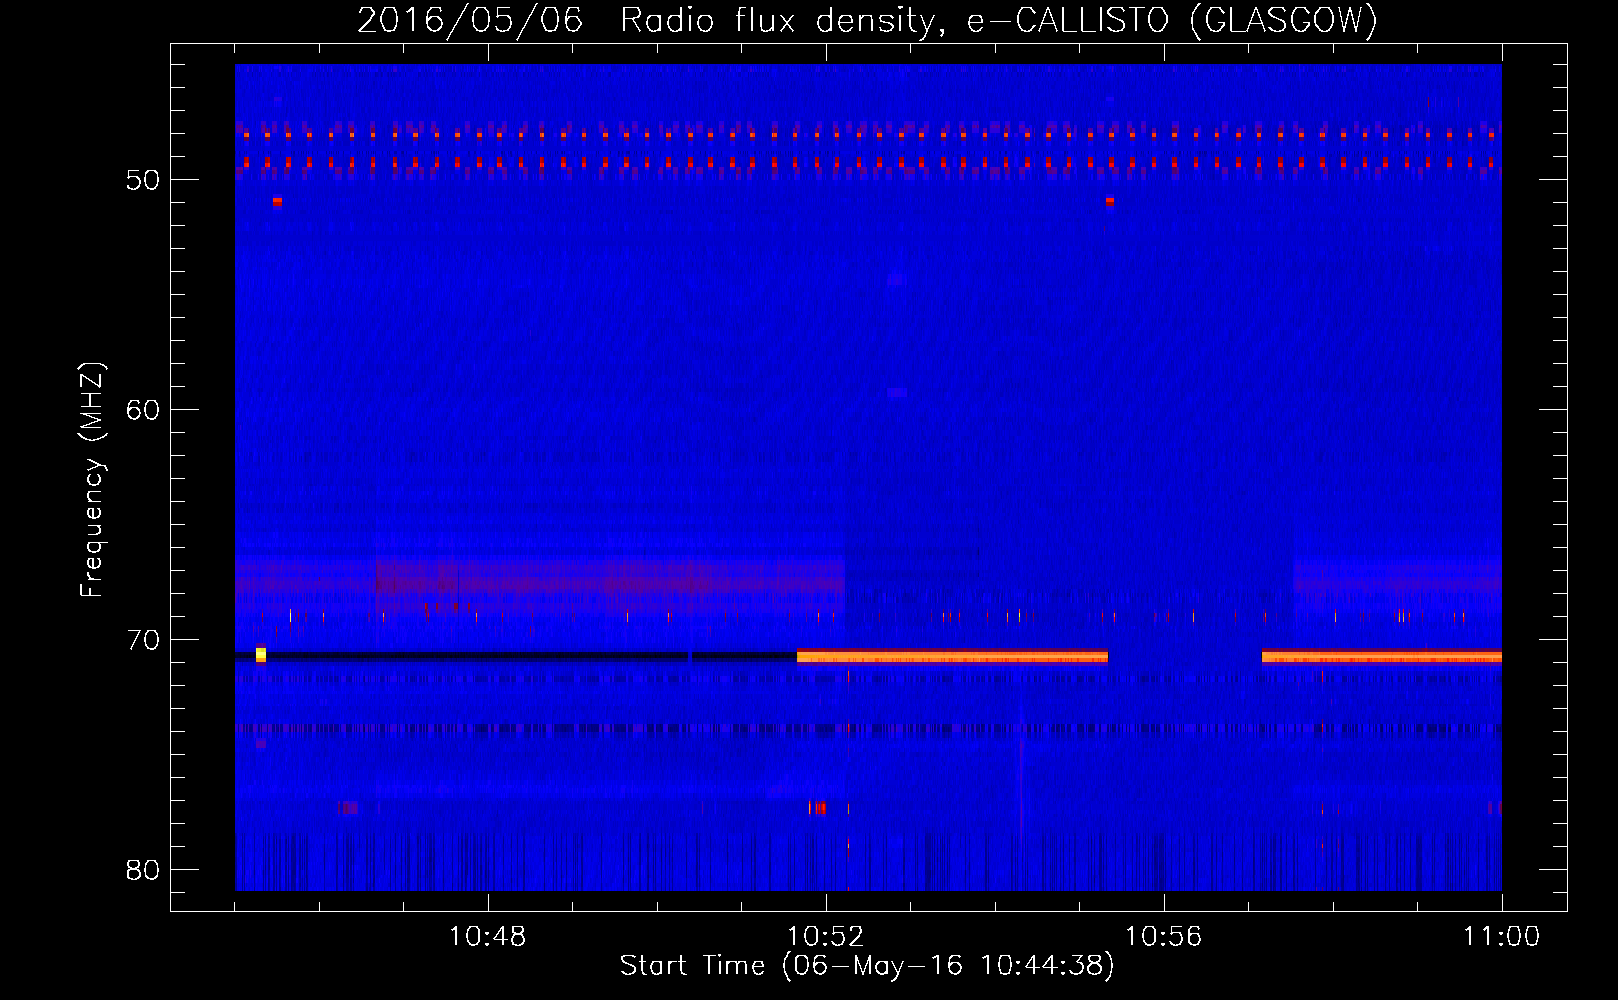Click the orange emission band between 10:52 and 10:55
Image resolution: width=1618 pixels, height=1000 pixels.
(952, 656)
